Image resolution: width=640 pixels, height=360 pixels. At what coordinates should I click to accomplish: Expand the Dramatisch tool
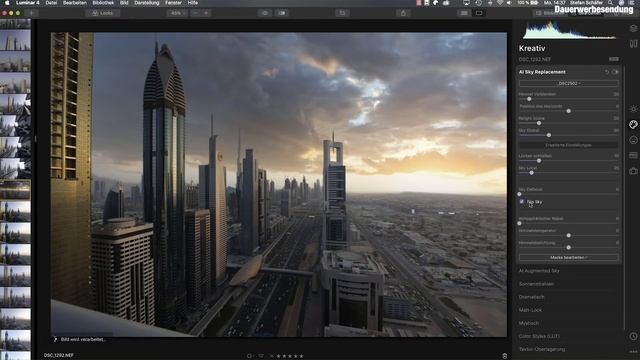(x=531, y=297)
